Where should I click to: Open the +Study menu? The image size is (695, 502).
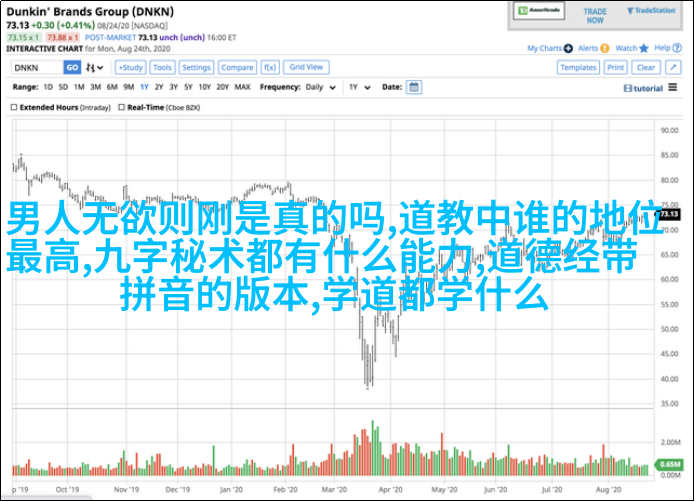tap(131, 67)
